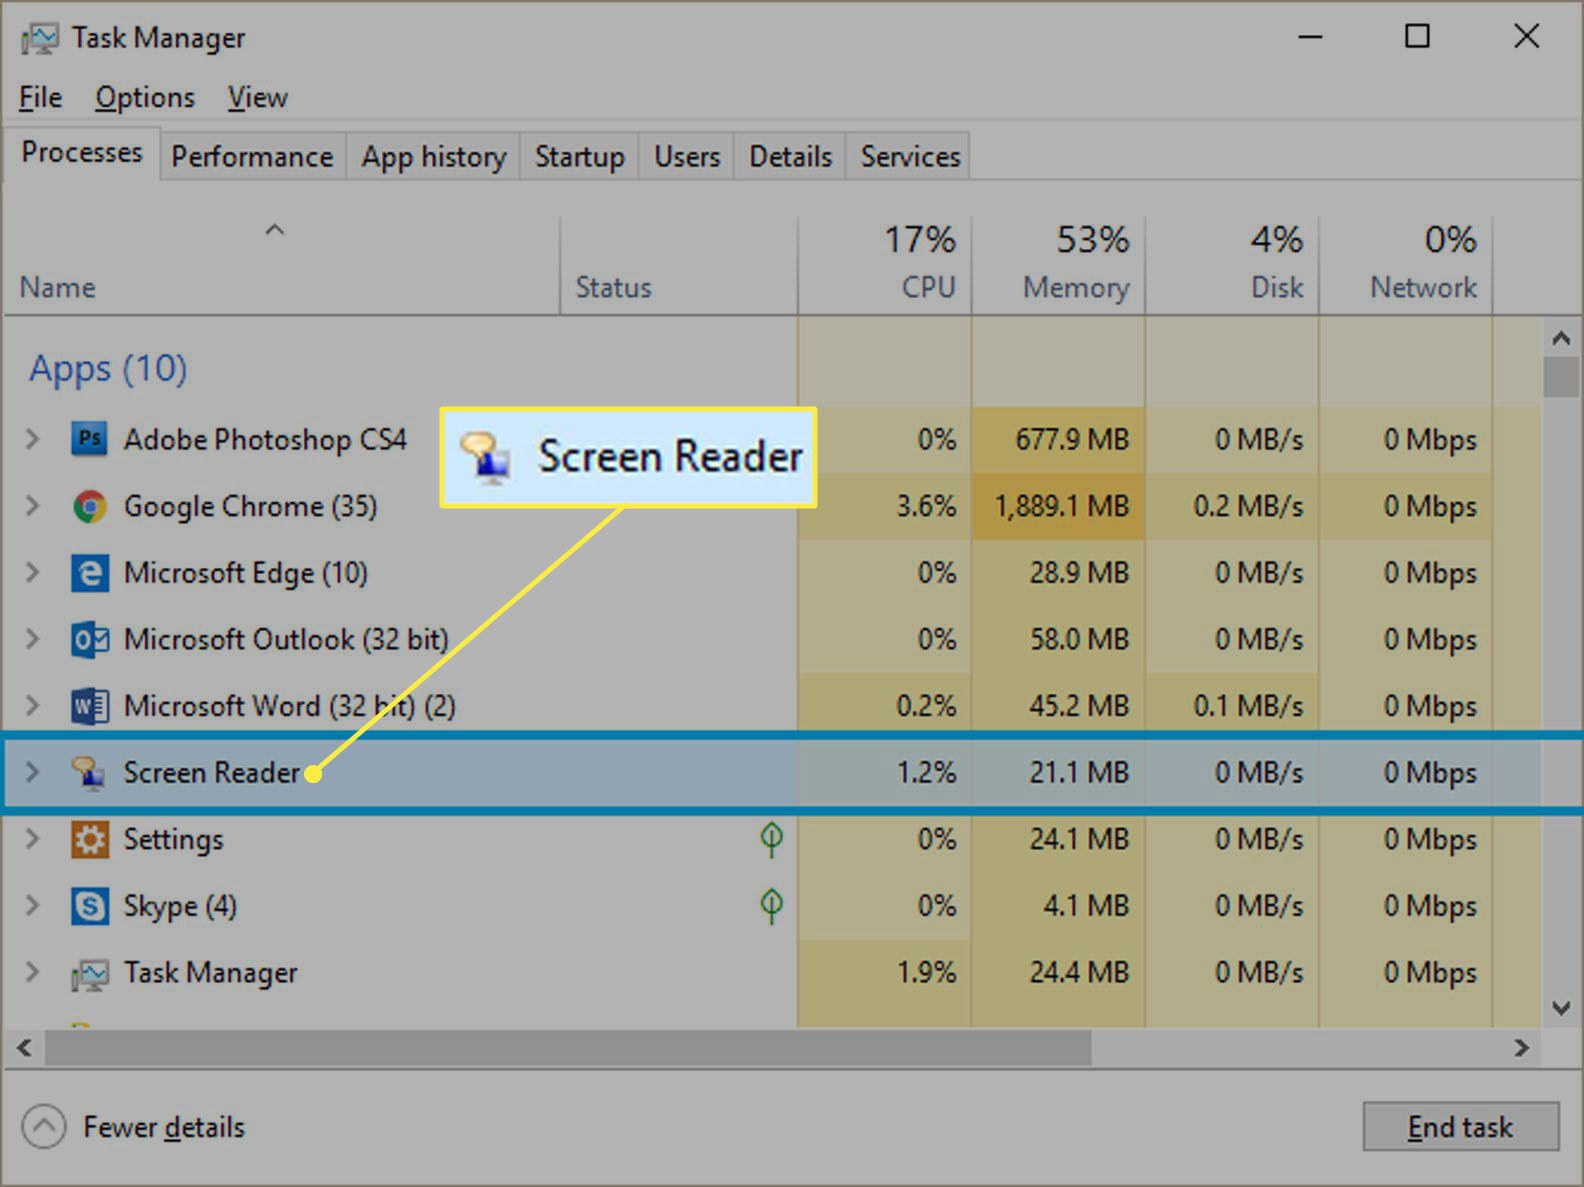
Task: Expand the Microsoft Outlook process
Action: (x=32, y=639)
